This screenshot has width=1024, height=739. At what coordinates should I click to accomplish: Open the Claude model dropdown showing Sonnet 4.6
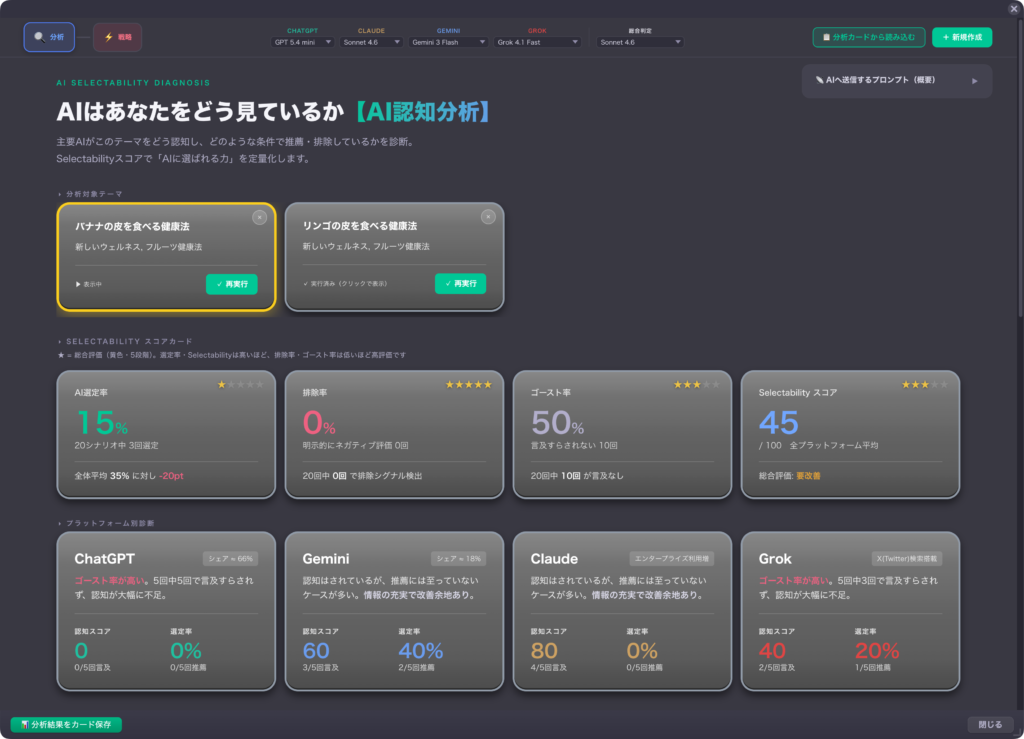(x=371, y=42)
